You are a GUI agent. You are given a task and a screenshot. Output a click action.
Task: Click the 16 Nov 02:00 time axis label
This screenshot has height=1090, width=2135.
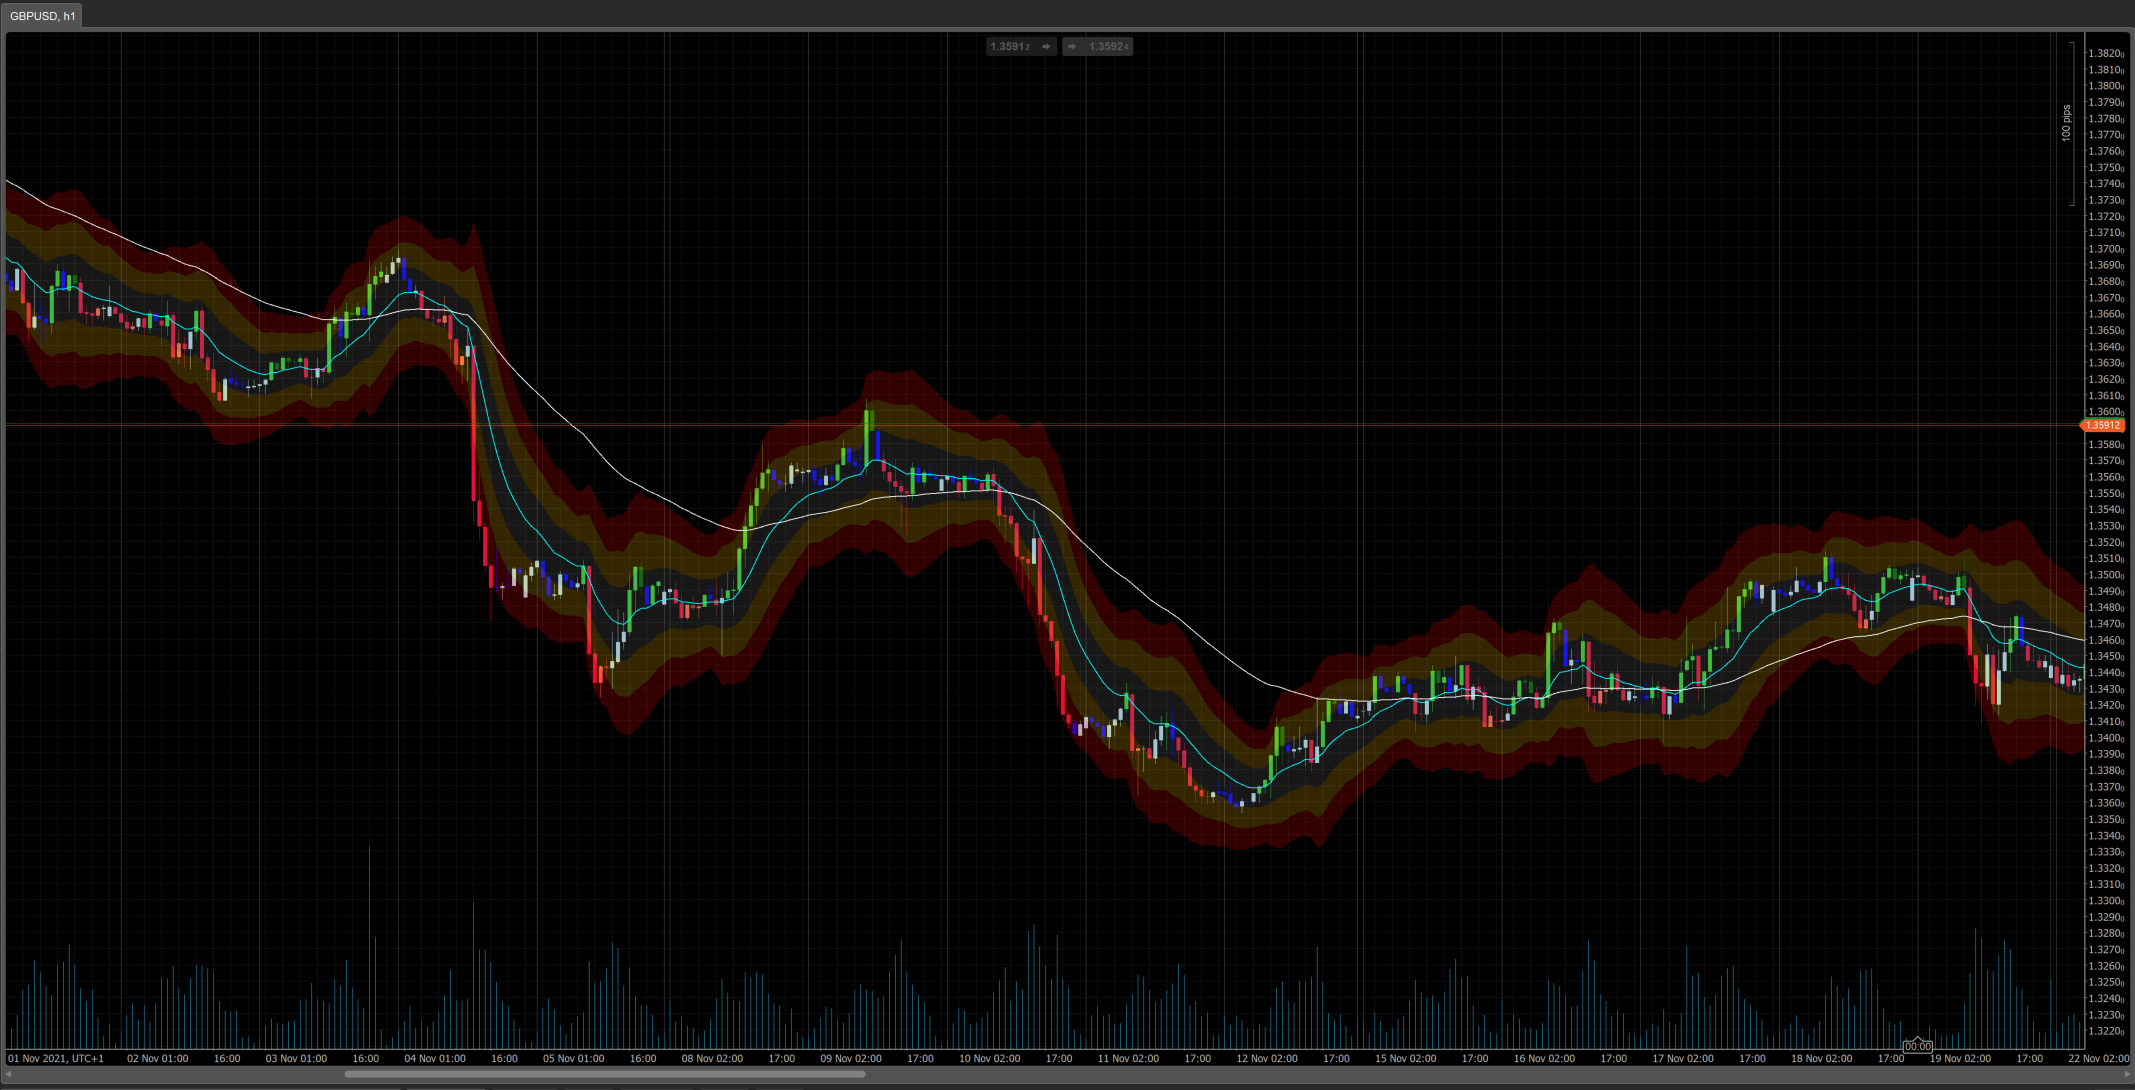point(1544,1058)
